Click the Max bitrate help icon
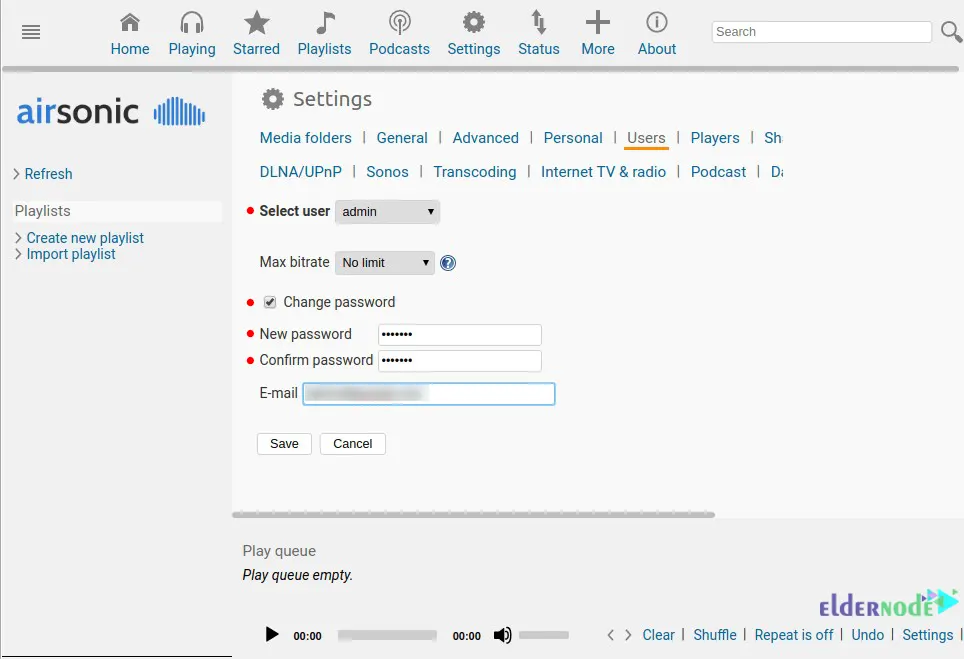The image size is (964, 659). [x=448, y=263]
